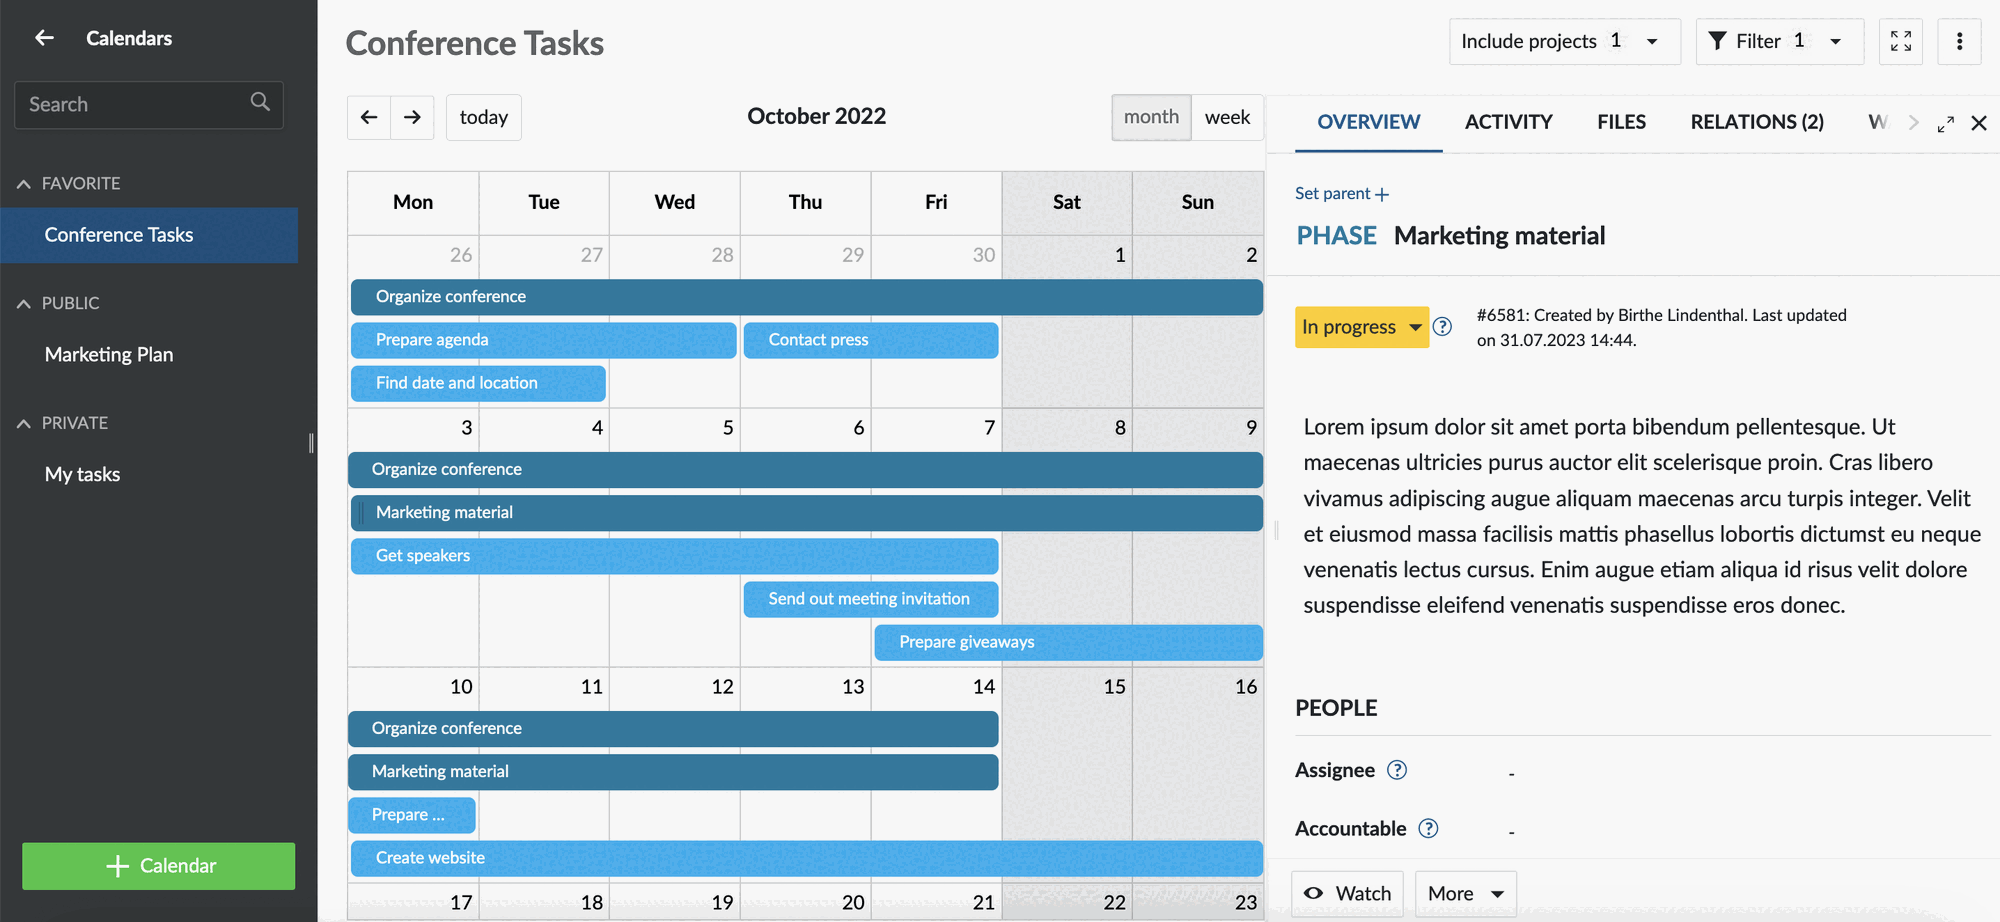Click the PHASE type label
Screen dimensions: 2000x922
1336,236
